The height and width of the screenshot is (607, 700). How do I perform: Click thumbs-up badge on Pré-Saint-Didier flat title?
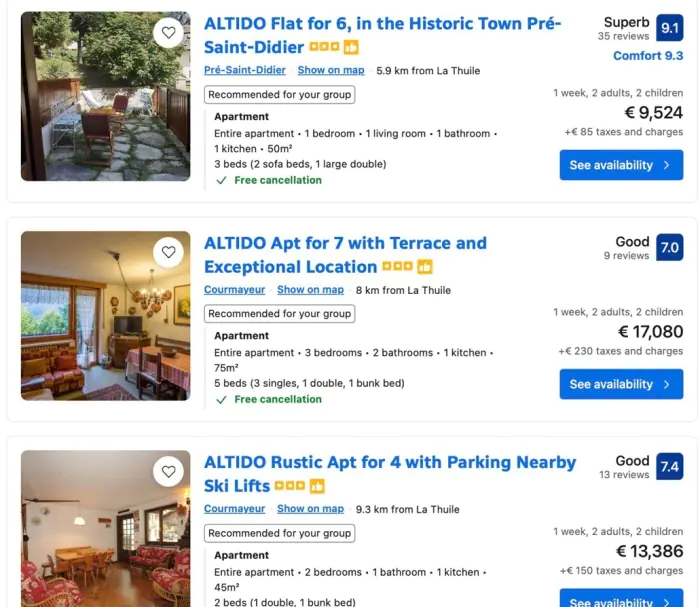(351, 48)
